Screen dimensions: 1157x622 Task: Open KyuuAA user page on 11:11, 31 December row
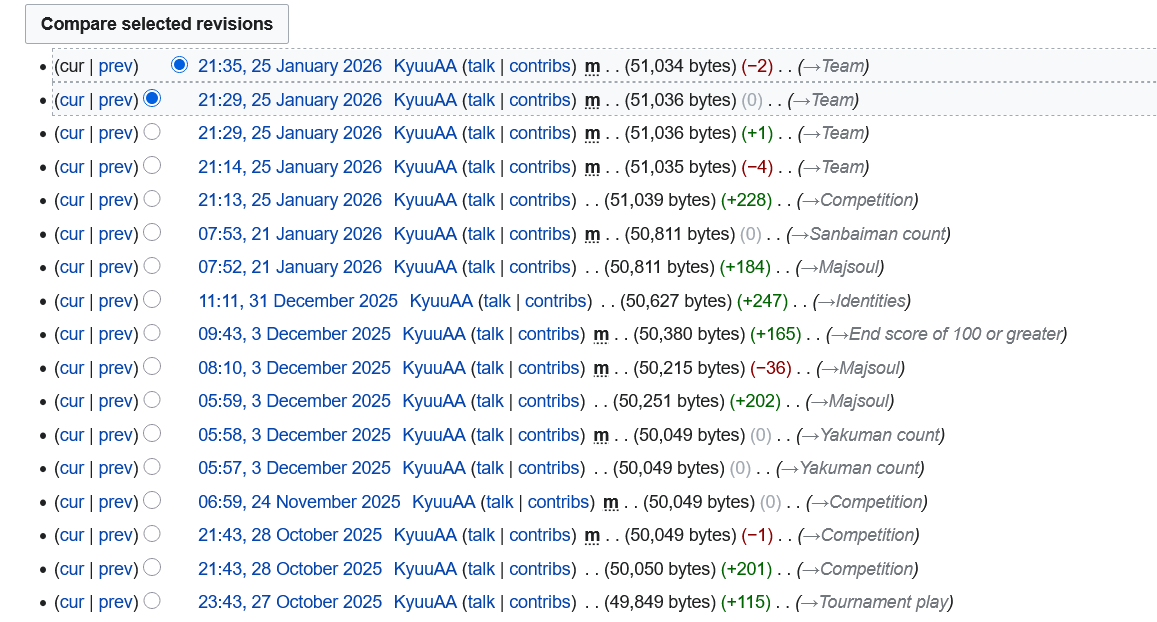click(441, 301)
